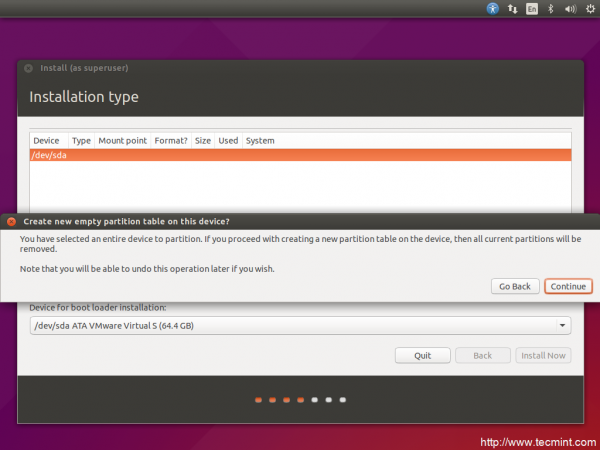
Task: Click the Type column header
Action: coord(81,141)
